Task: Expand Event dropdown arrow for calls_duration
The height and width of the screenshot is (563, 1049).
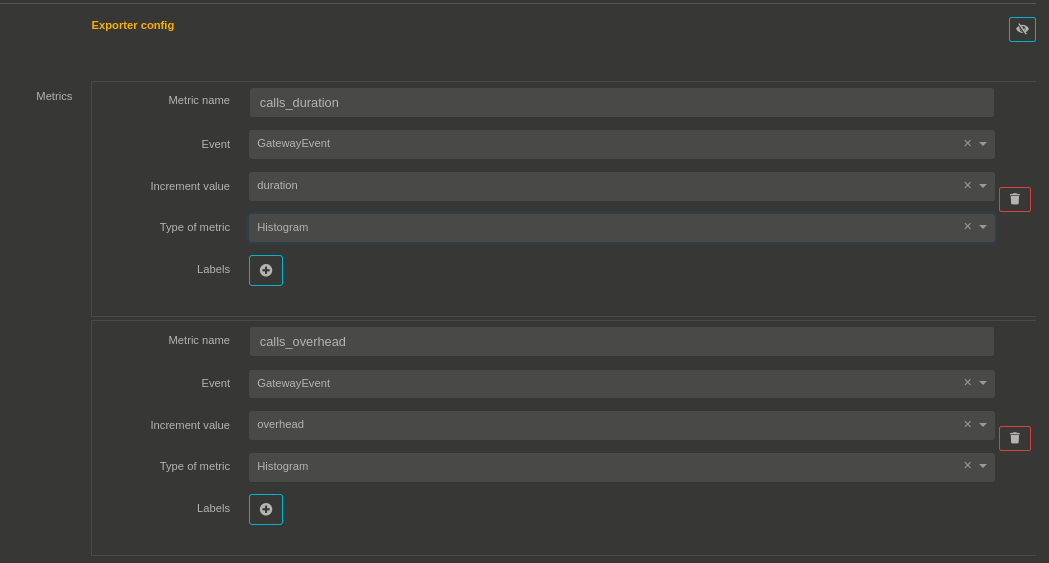Action: pos(983,144)
